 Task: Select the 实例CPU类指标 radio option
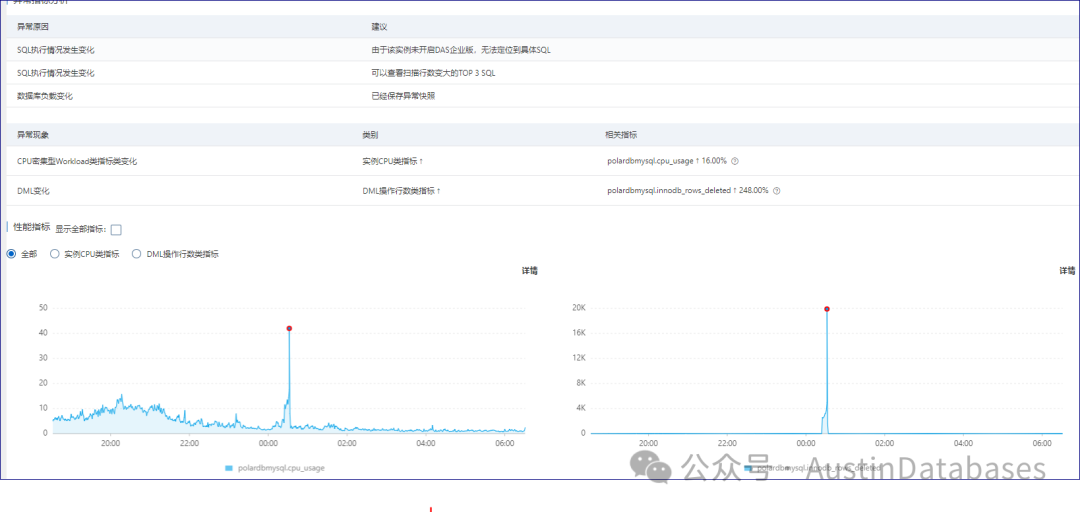pyautogui.click(x=55, y=254)
